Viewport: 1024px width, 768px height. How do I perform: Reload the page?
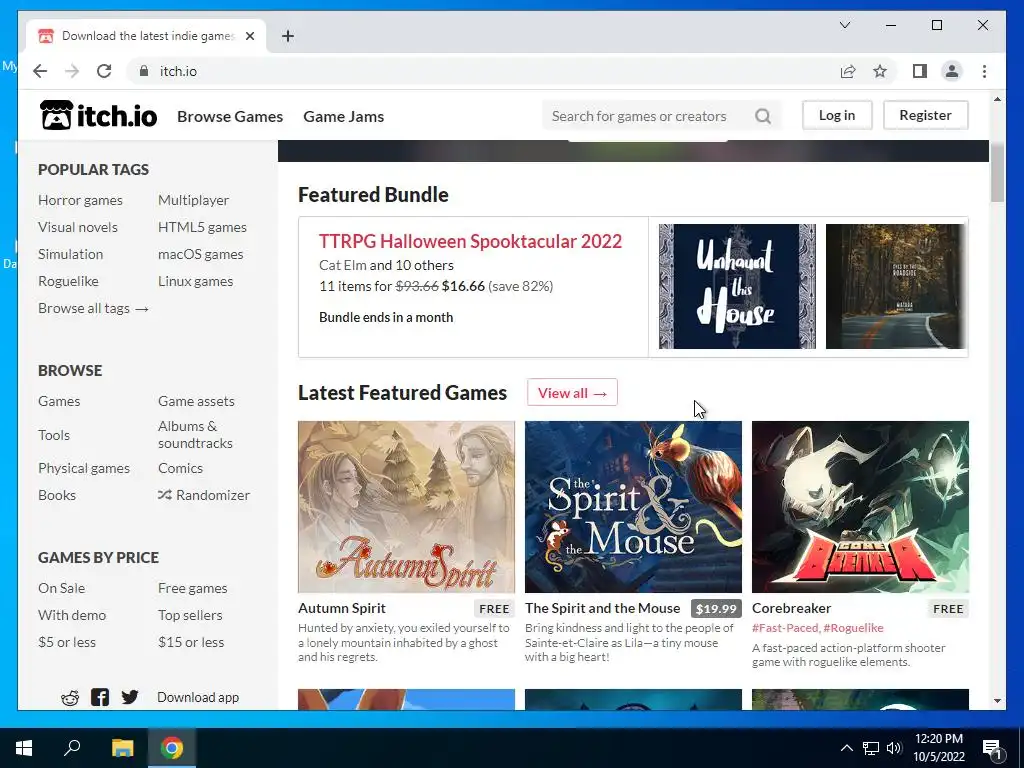104,71
